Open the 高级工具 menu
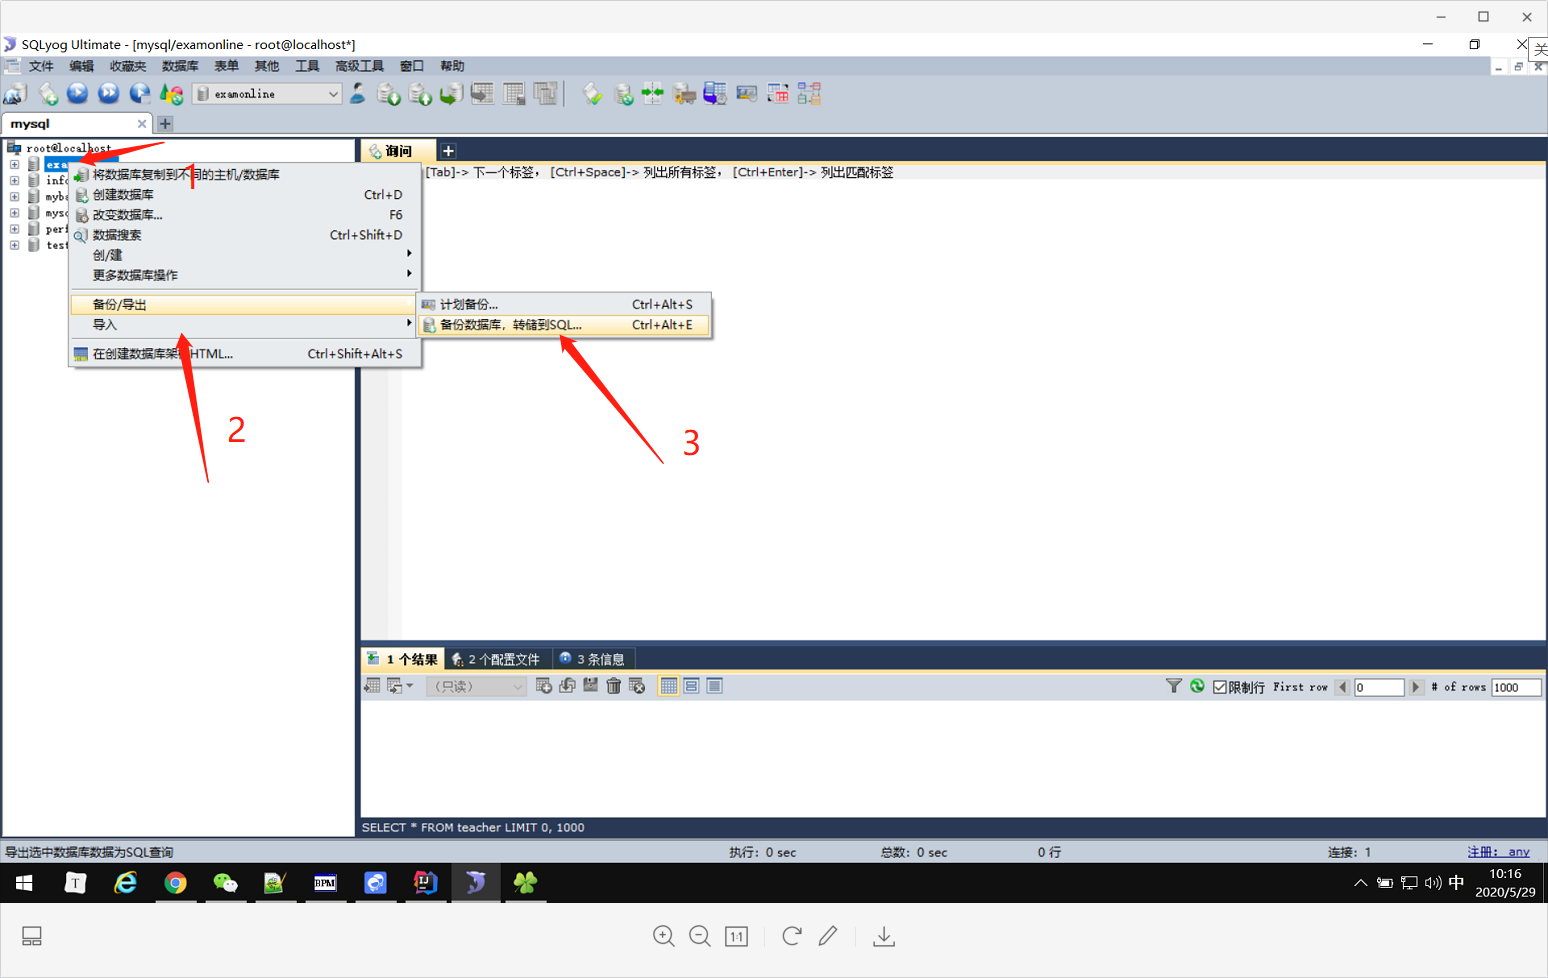The height and width of the screenshot is (978, 1548). click(x=359, y=66)
